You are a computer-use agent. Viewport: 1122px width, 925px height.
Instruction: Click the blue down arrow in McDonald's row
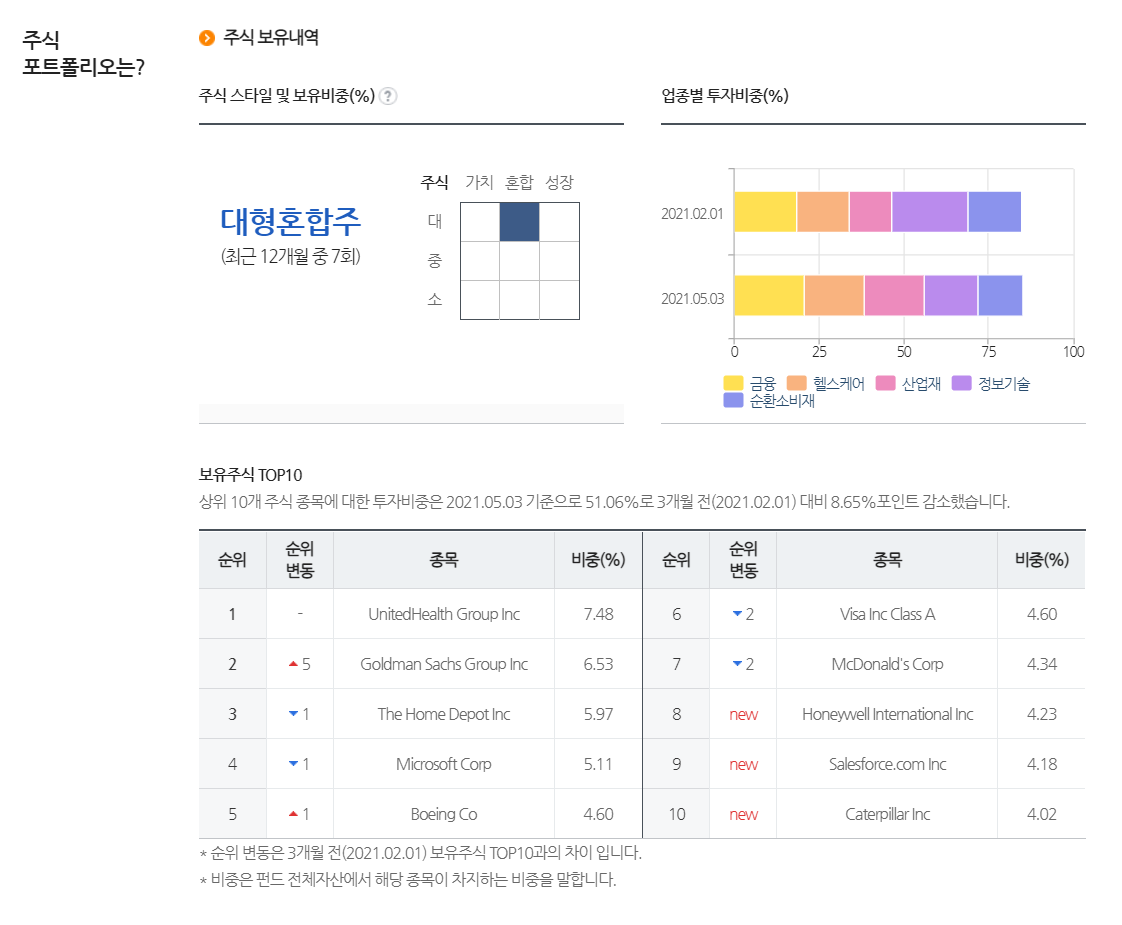tap(737, 664)
